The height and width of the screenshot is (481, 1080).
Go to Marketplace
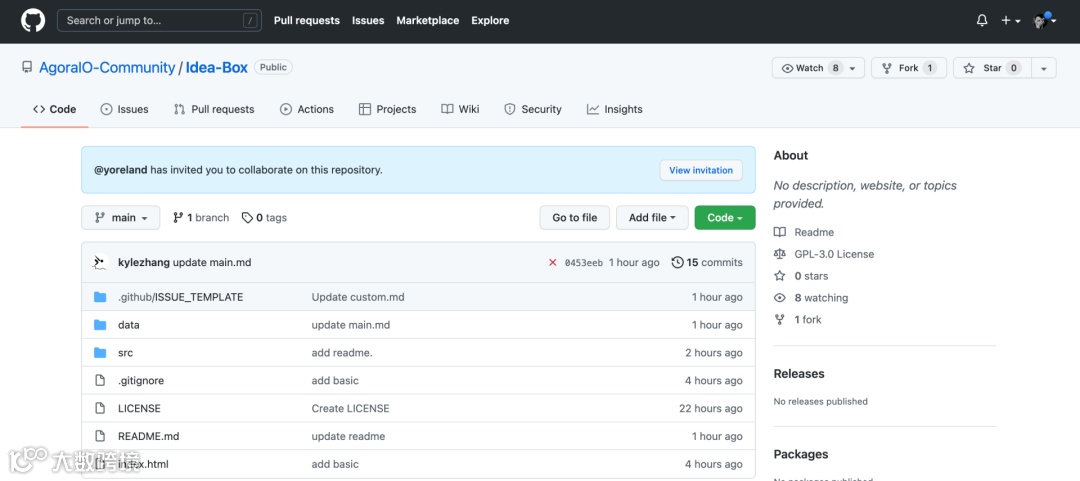(428, 21)
